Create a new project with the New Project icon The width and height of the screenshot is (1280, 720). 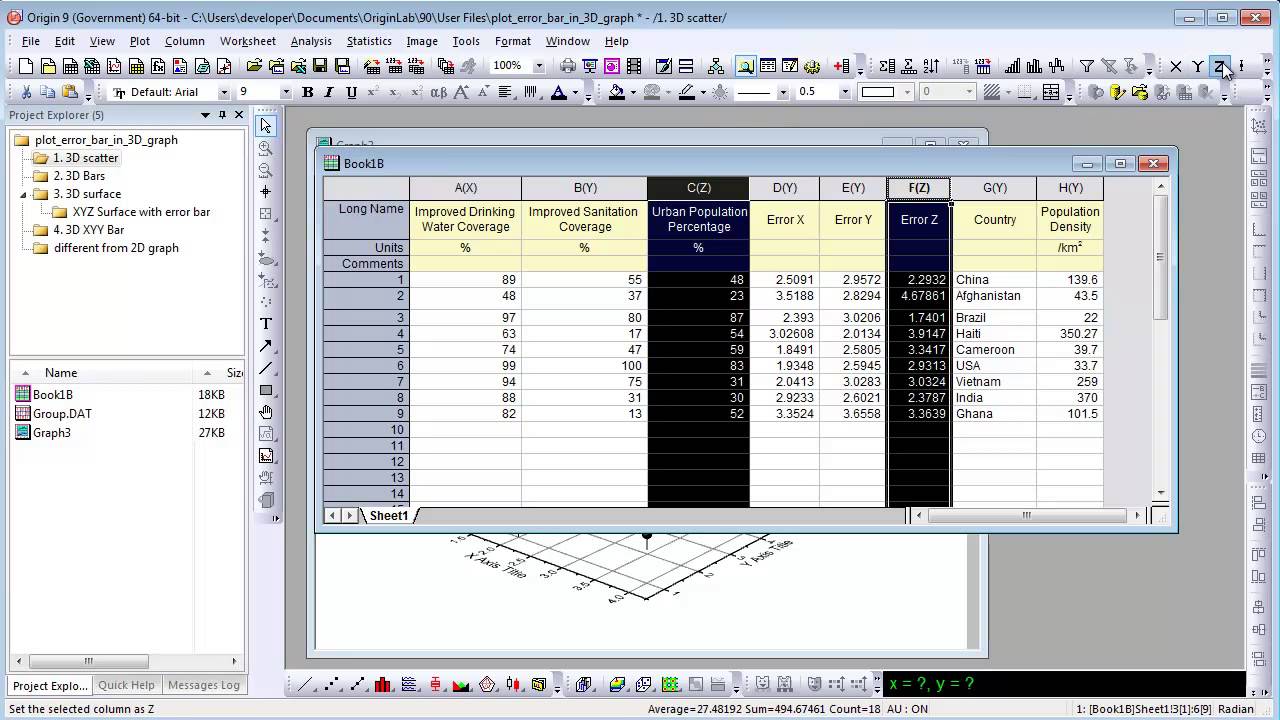[x=26, y=66]
